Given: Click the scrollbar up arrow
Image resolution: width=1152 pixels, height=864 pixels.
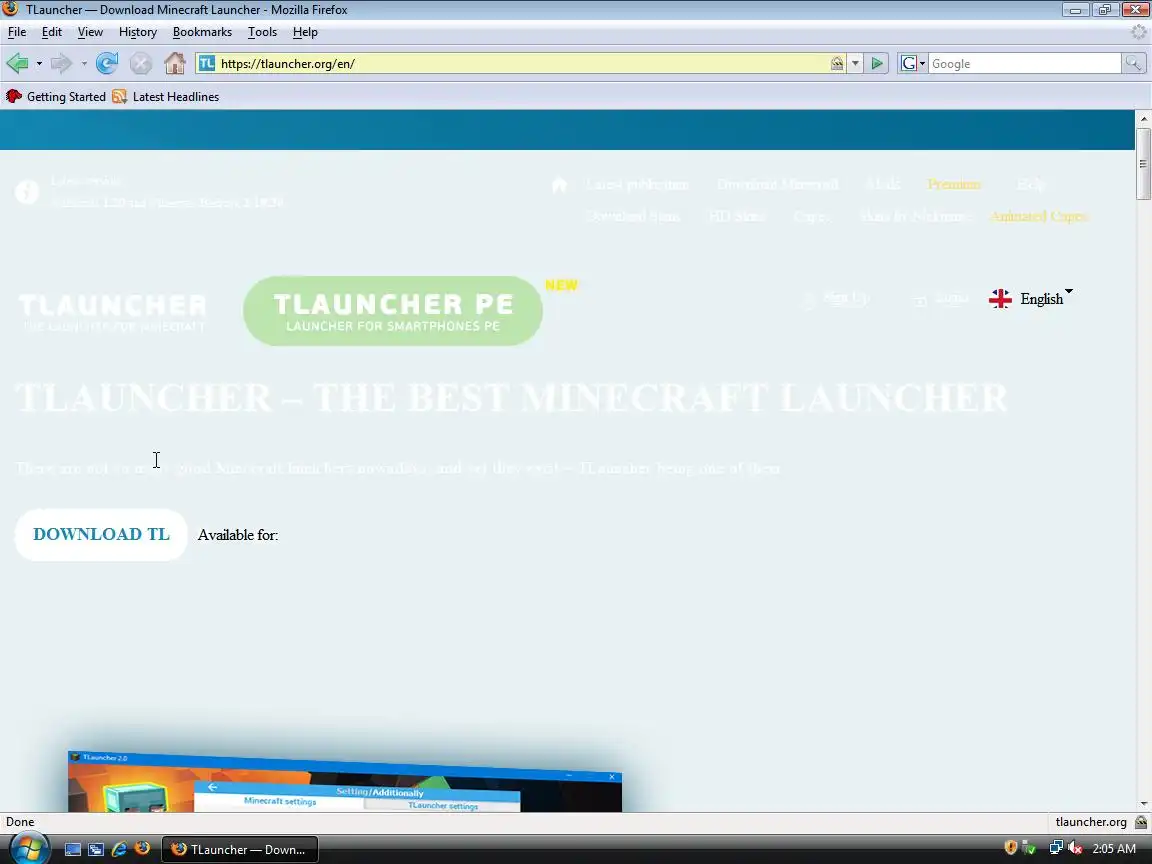Looking at the screenshot, I should coord(1143,118).
